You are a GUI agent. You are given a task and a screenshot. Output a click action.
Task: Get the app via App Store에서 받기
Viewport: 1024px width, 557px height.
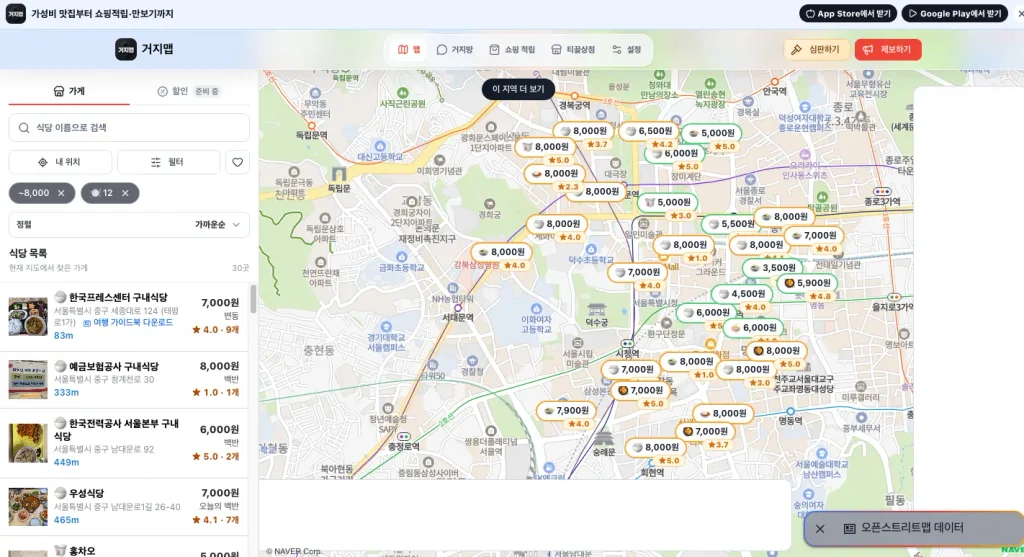(848, 14)
